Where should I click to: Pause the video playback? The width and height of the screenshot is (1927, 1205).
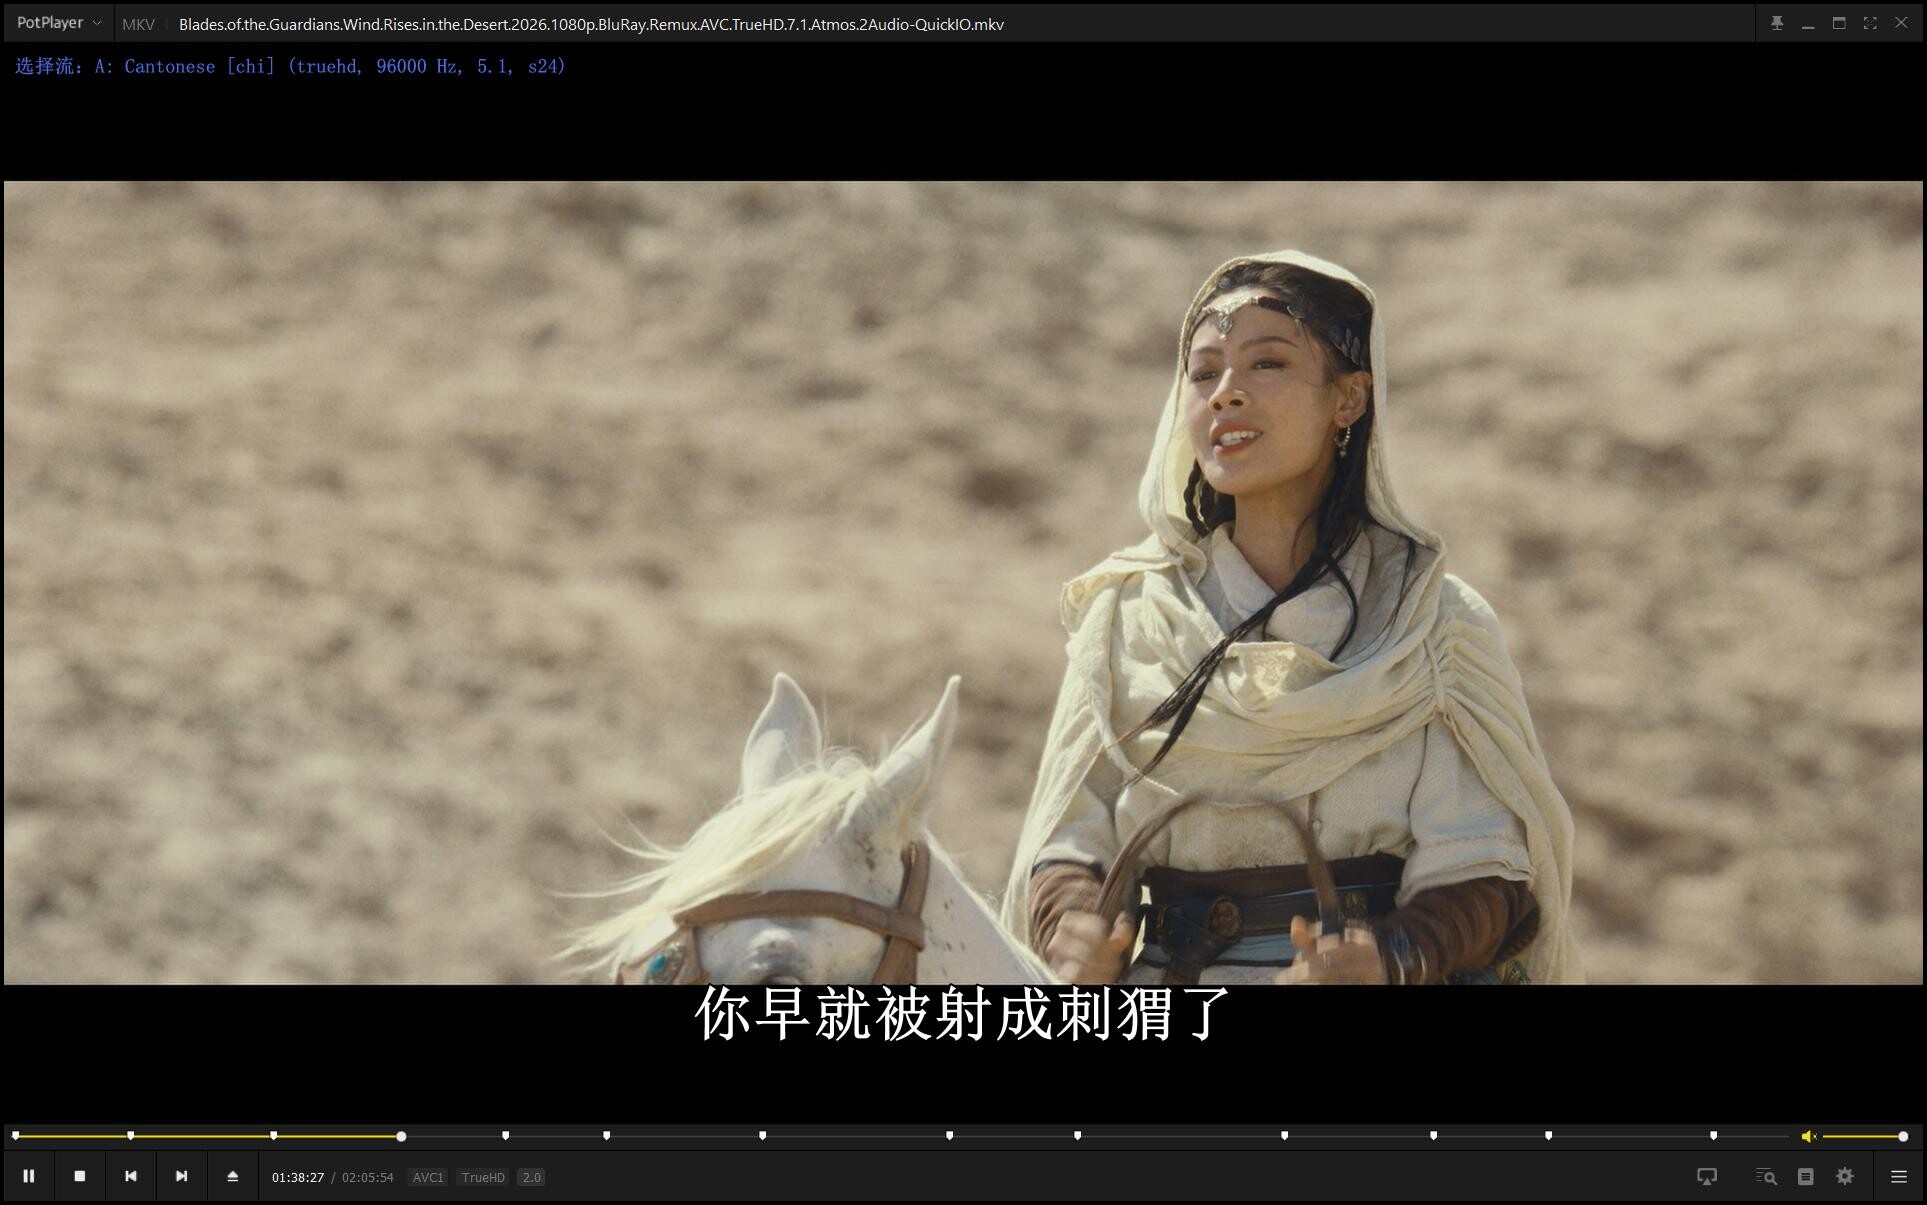coord(29,1176)
